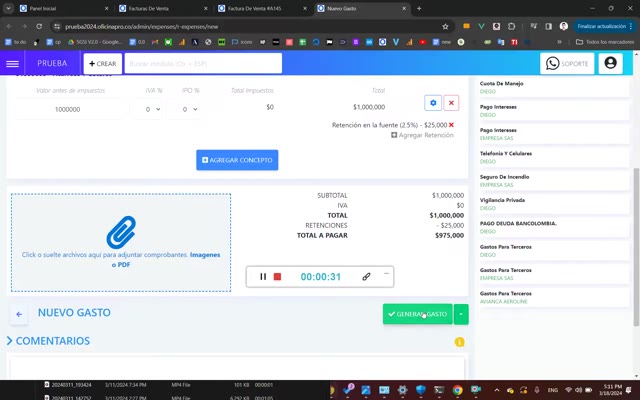Screen dimensions: 640x400
Task: Open the YouTube bookmark icon
Action: click(422, 42)
